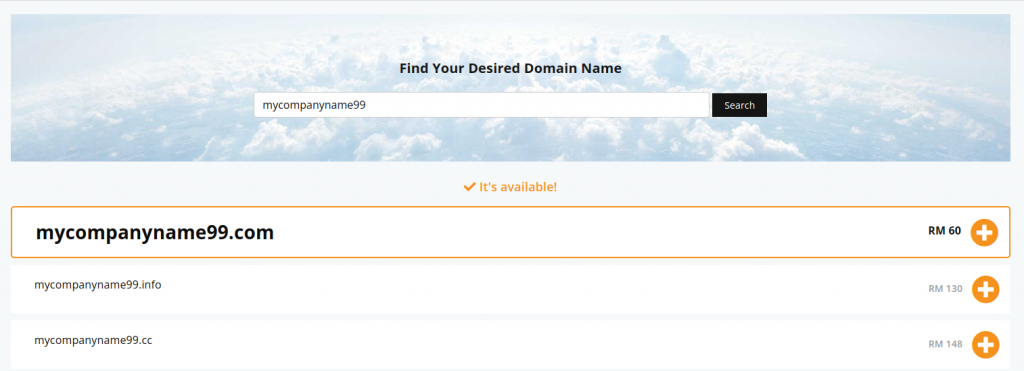The height and width of the screenshot is (371, 1024).
Task: Select the mycompanyname99.info domain name
Action: (x=98, y=285)
